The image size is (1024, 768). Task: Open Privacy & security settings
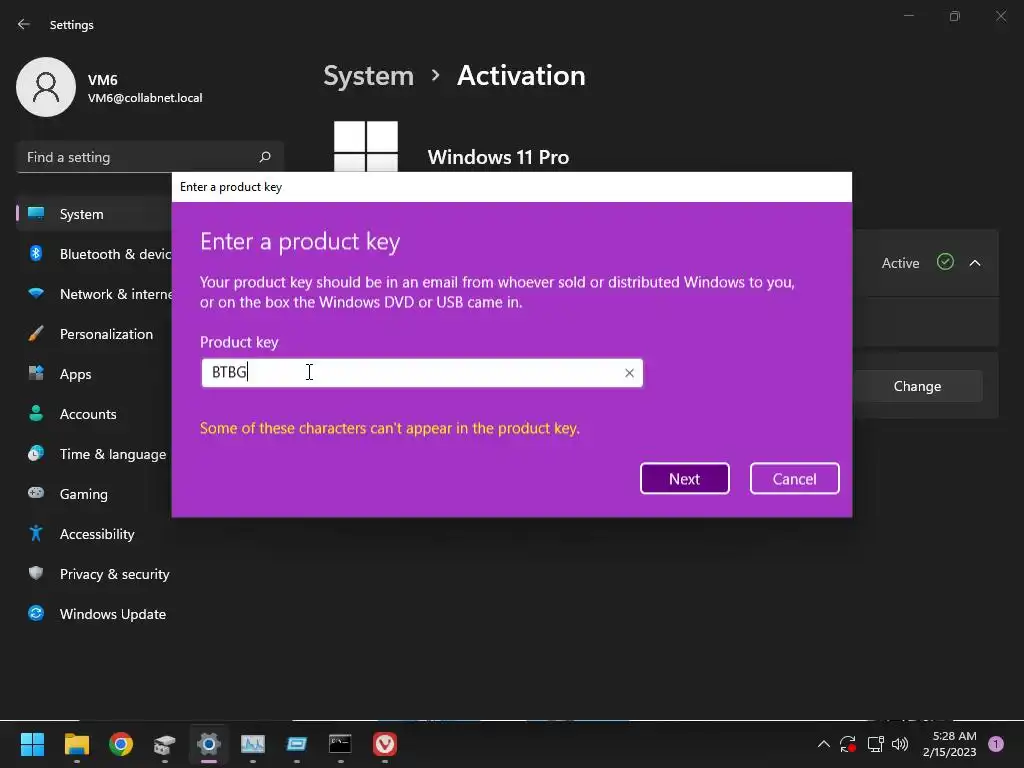95,574
